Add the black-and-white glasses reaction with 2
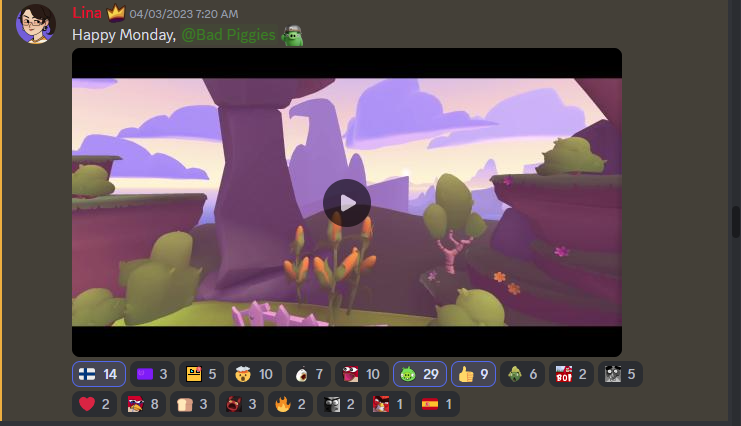Image resolution: width=741 pixels, height=426 pixels. tap(339, 404)
